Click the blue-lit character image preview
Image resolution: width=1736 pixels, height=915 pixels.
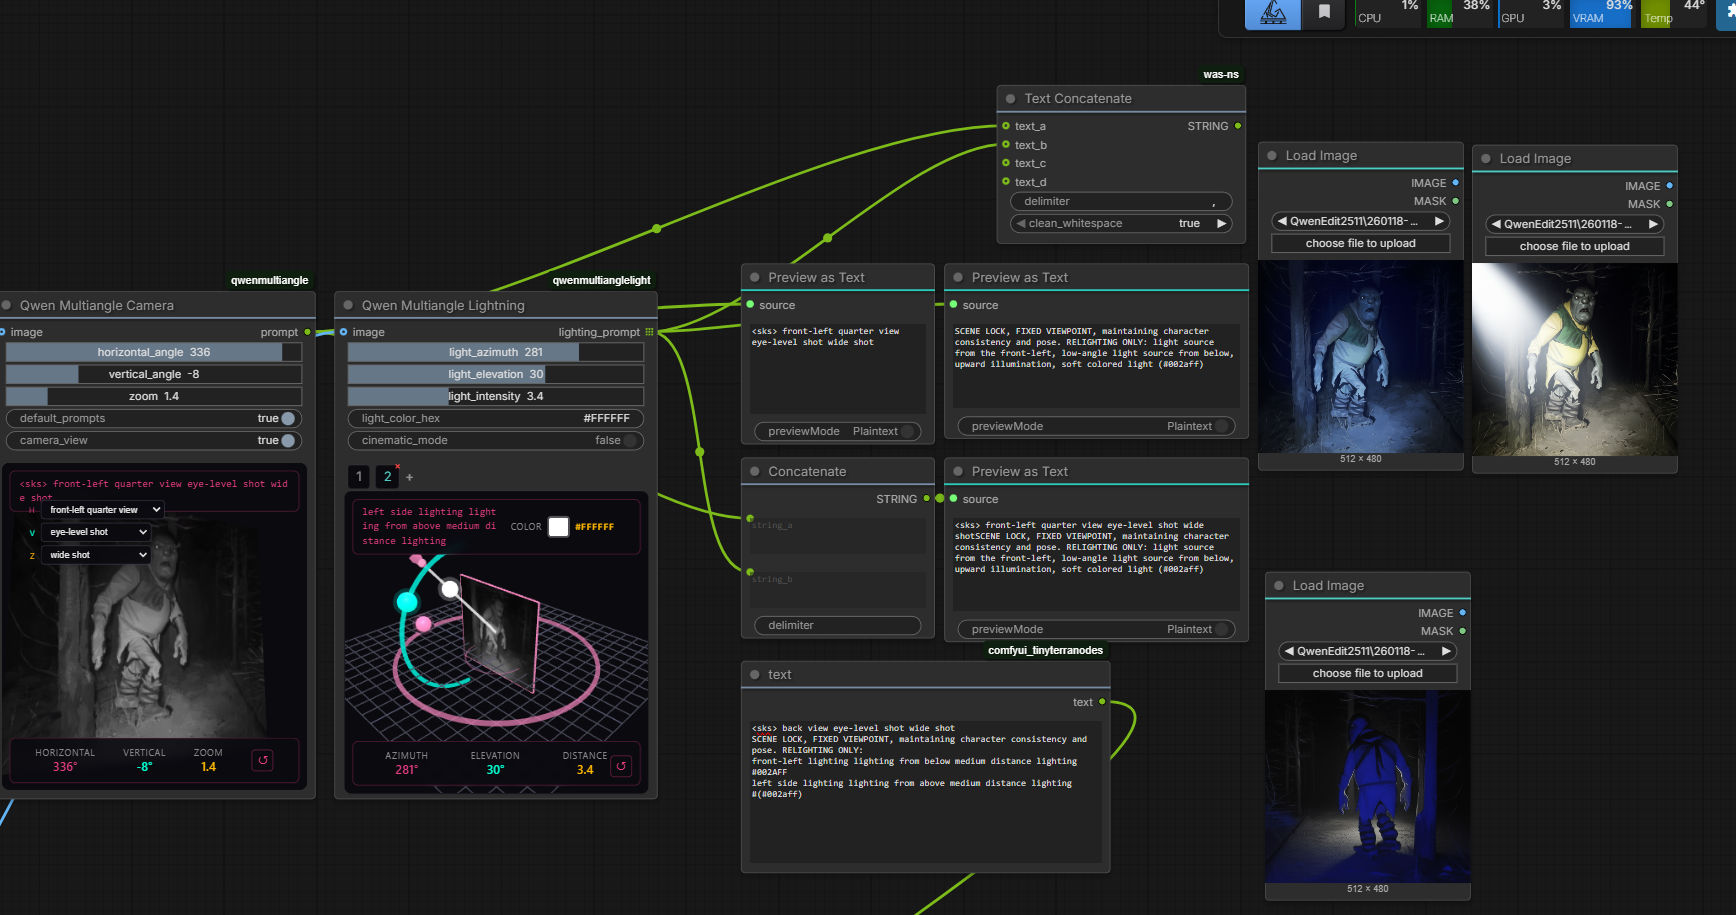1361,356
